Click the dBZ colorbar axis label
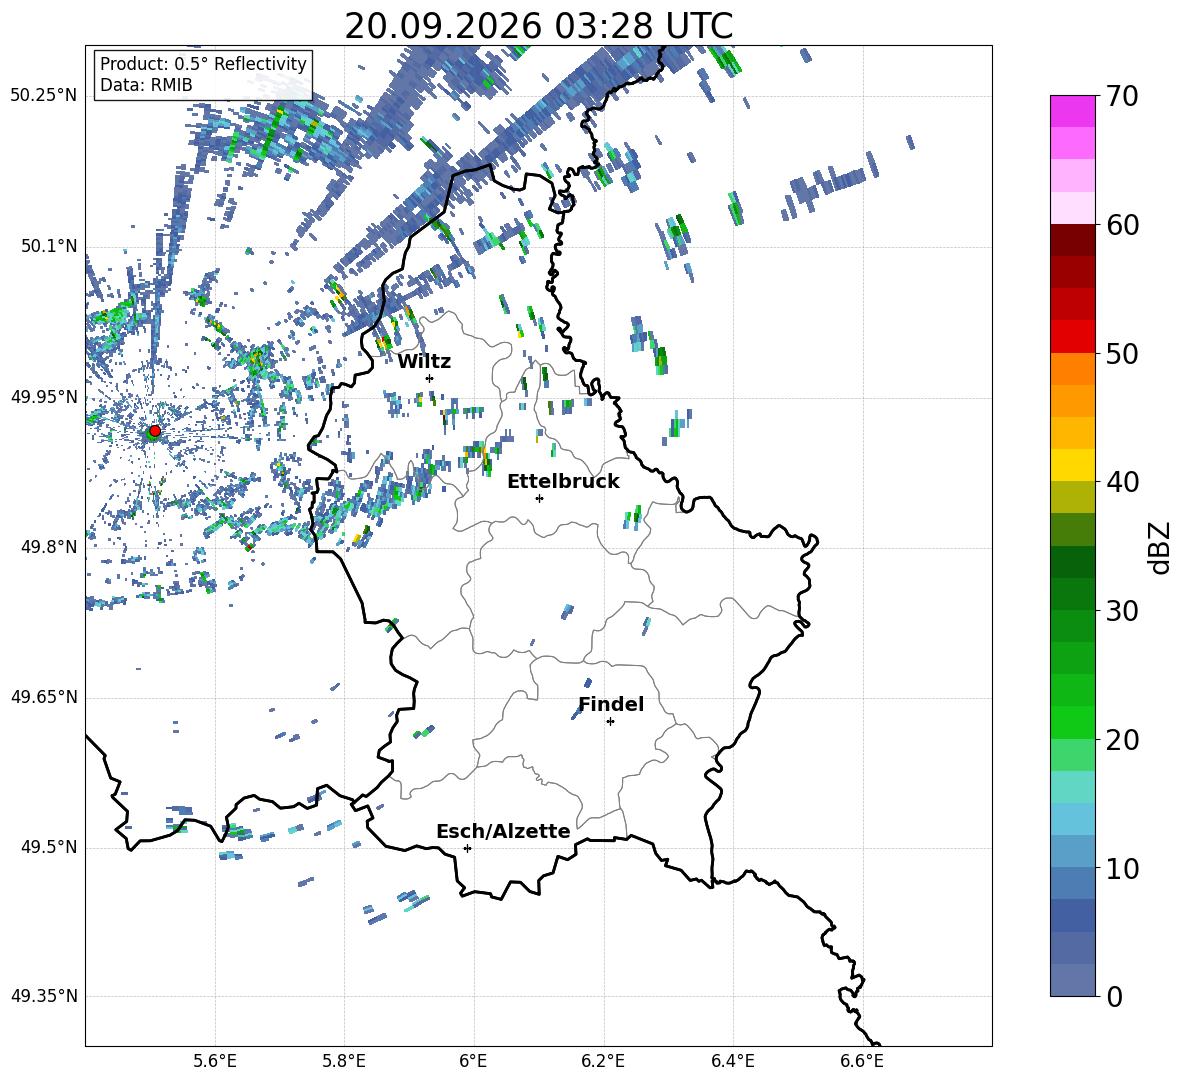 [1161, 547]
